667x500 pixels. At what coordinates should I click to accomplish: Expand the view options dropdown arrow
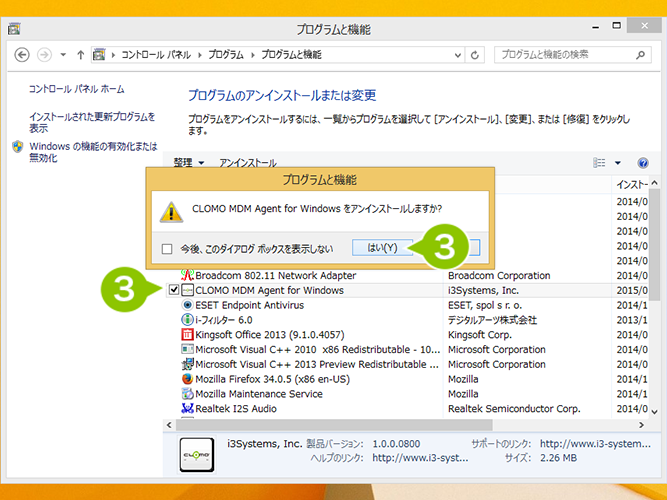point(618,163)
